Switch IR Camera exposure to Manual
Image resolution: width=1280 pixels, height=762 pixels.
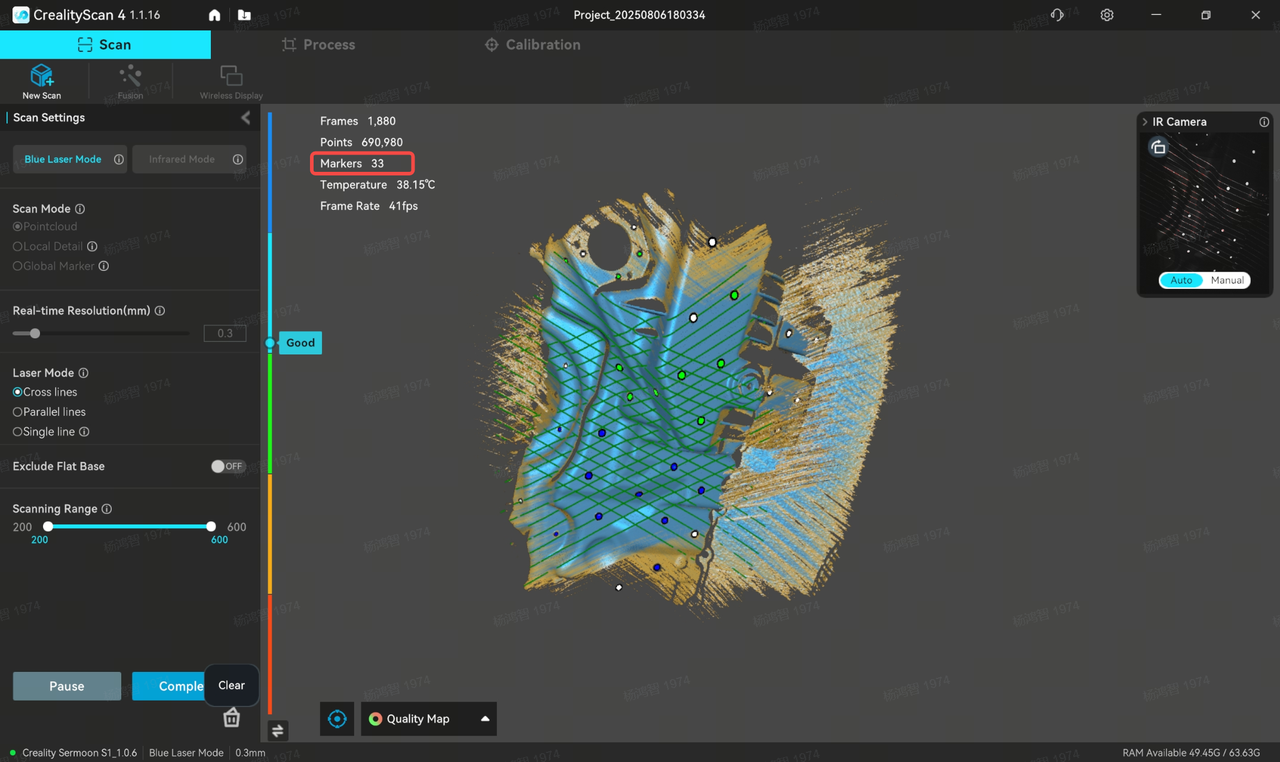[x=1228, y=280]
